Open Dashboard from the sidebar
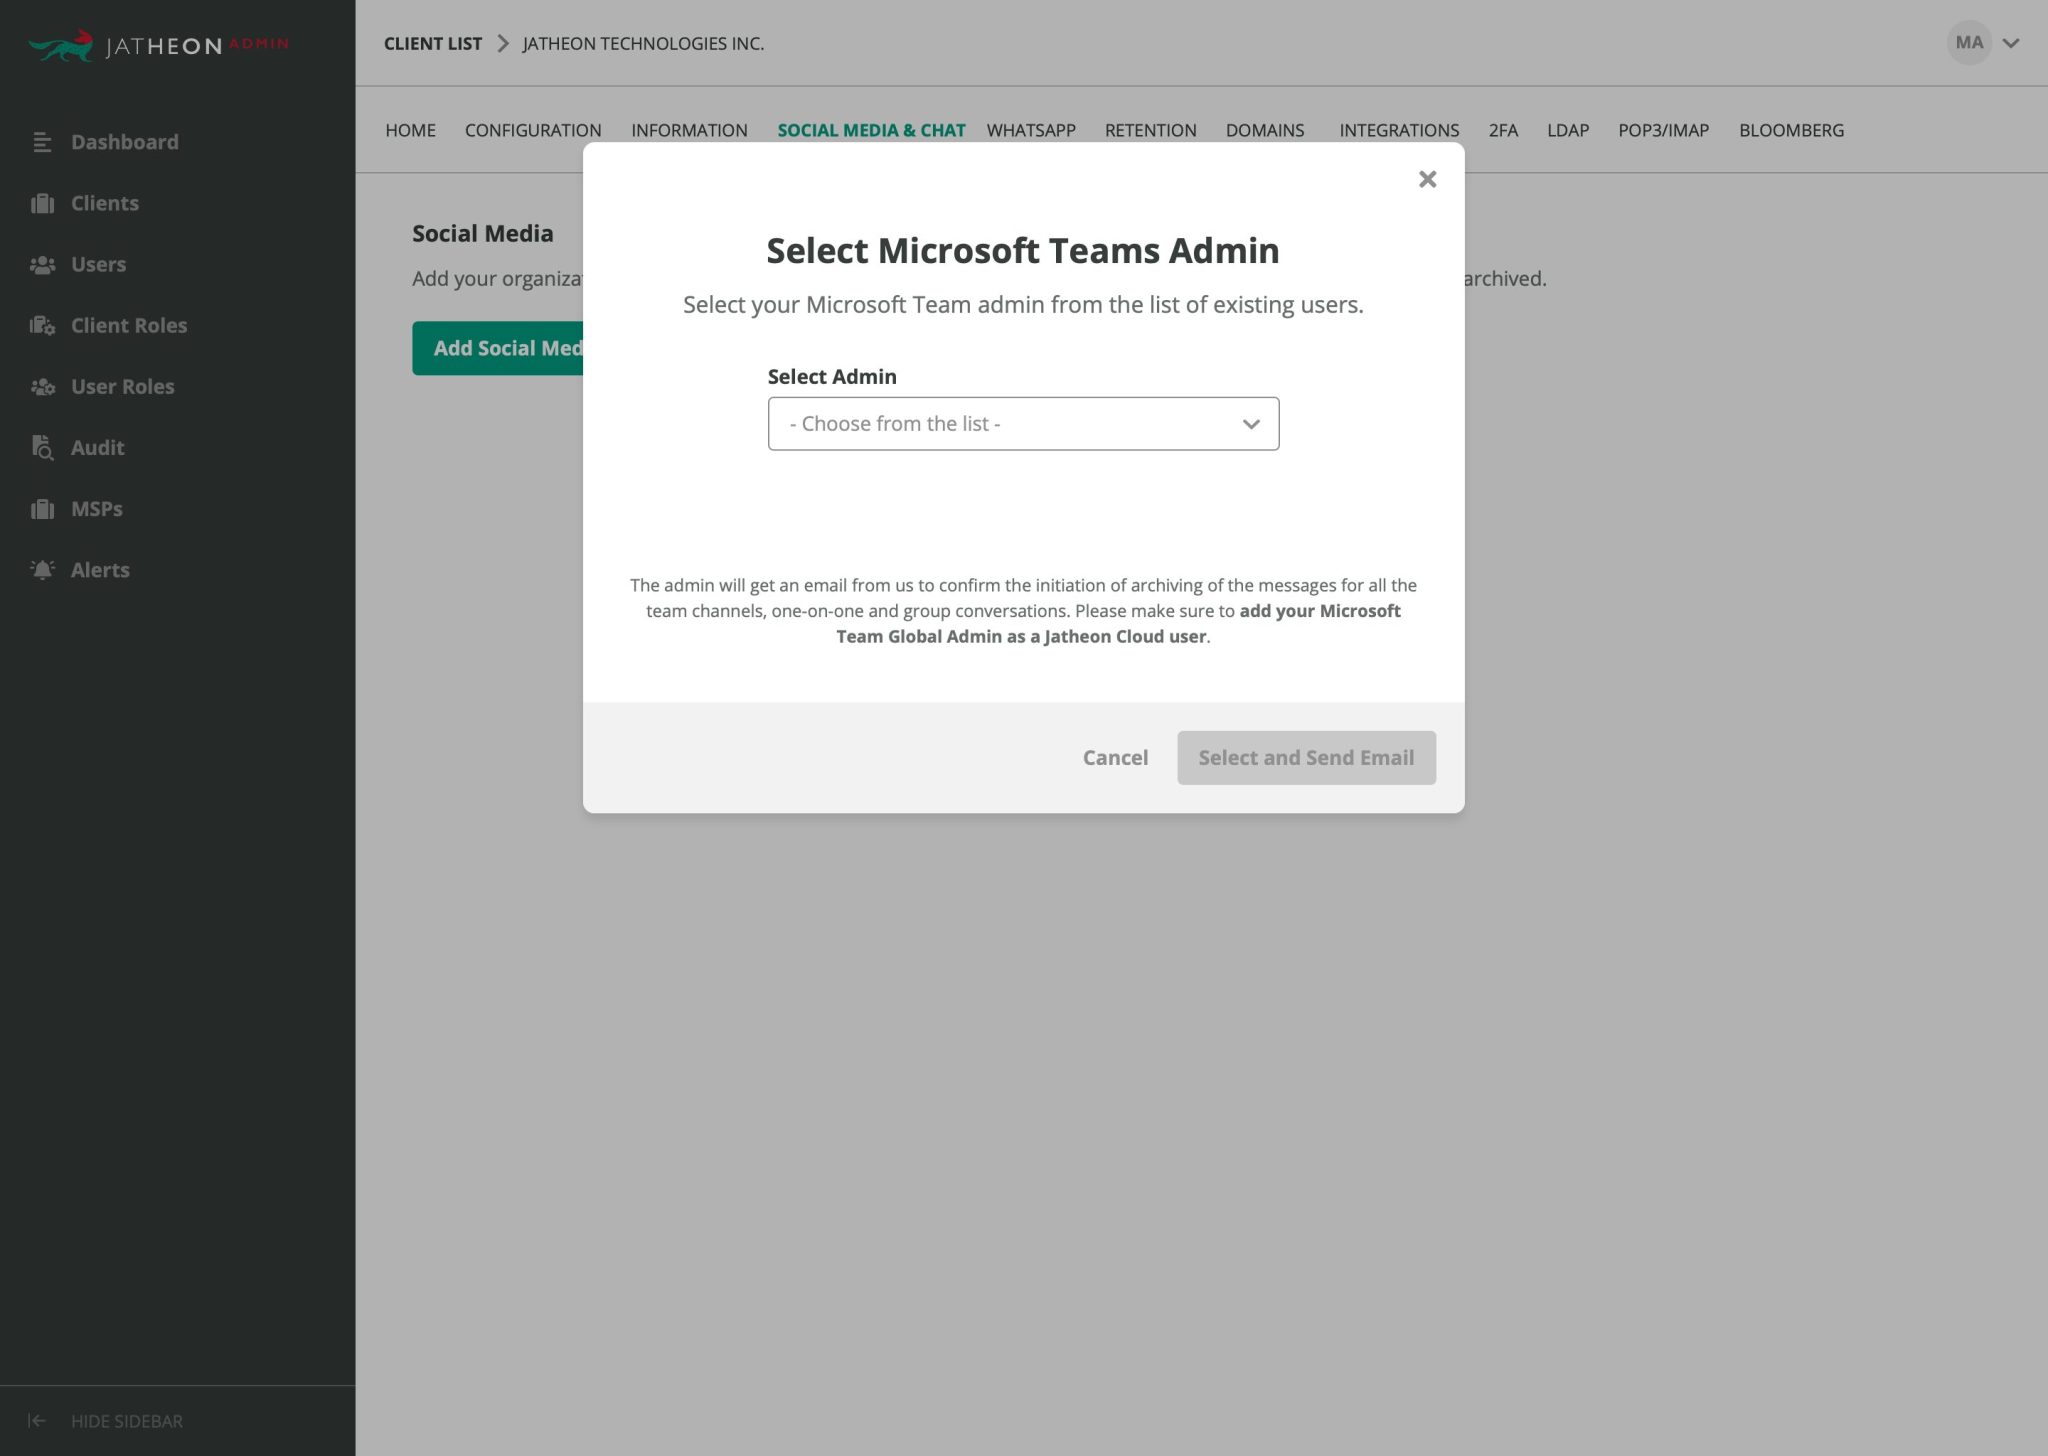This screenshot has width=2048, height=1456. (124, 142)
